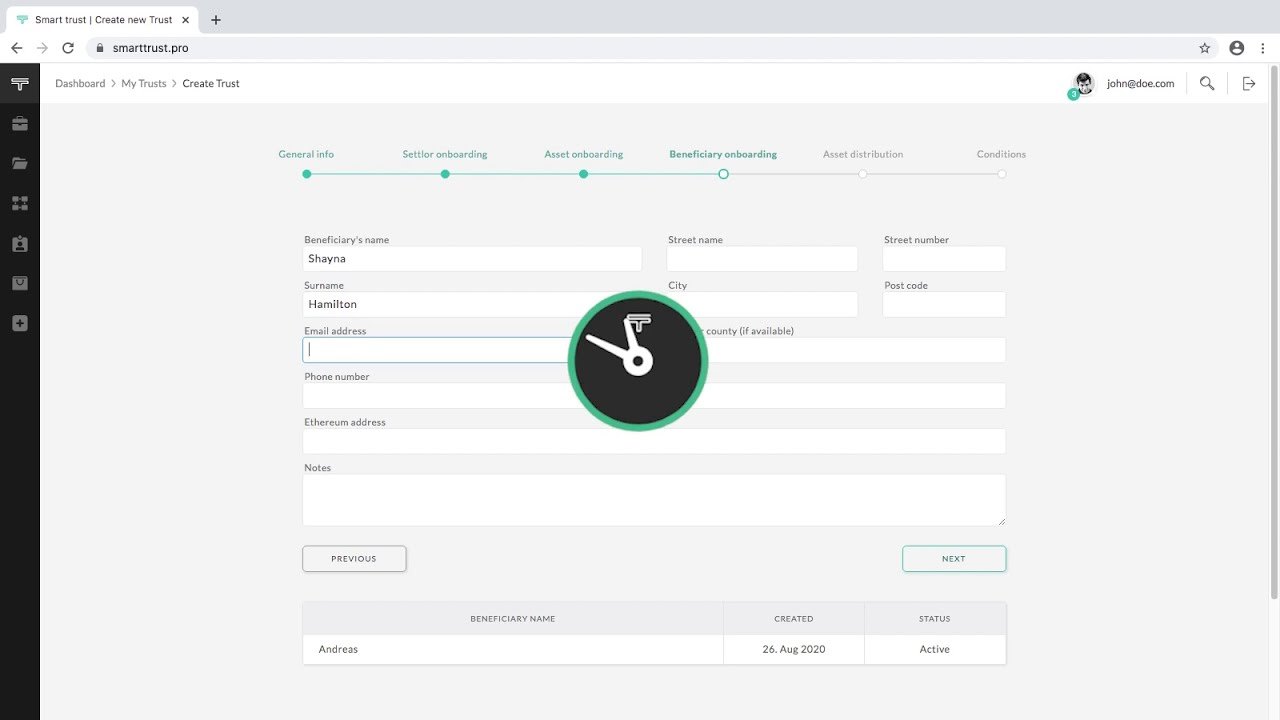The image size is (1280, 720).
Task: Click the NEXT button
Action: (954, 559)
